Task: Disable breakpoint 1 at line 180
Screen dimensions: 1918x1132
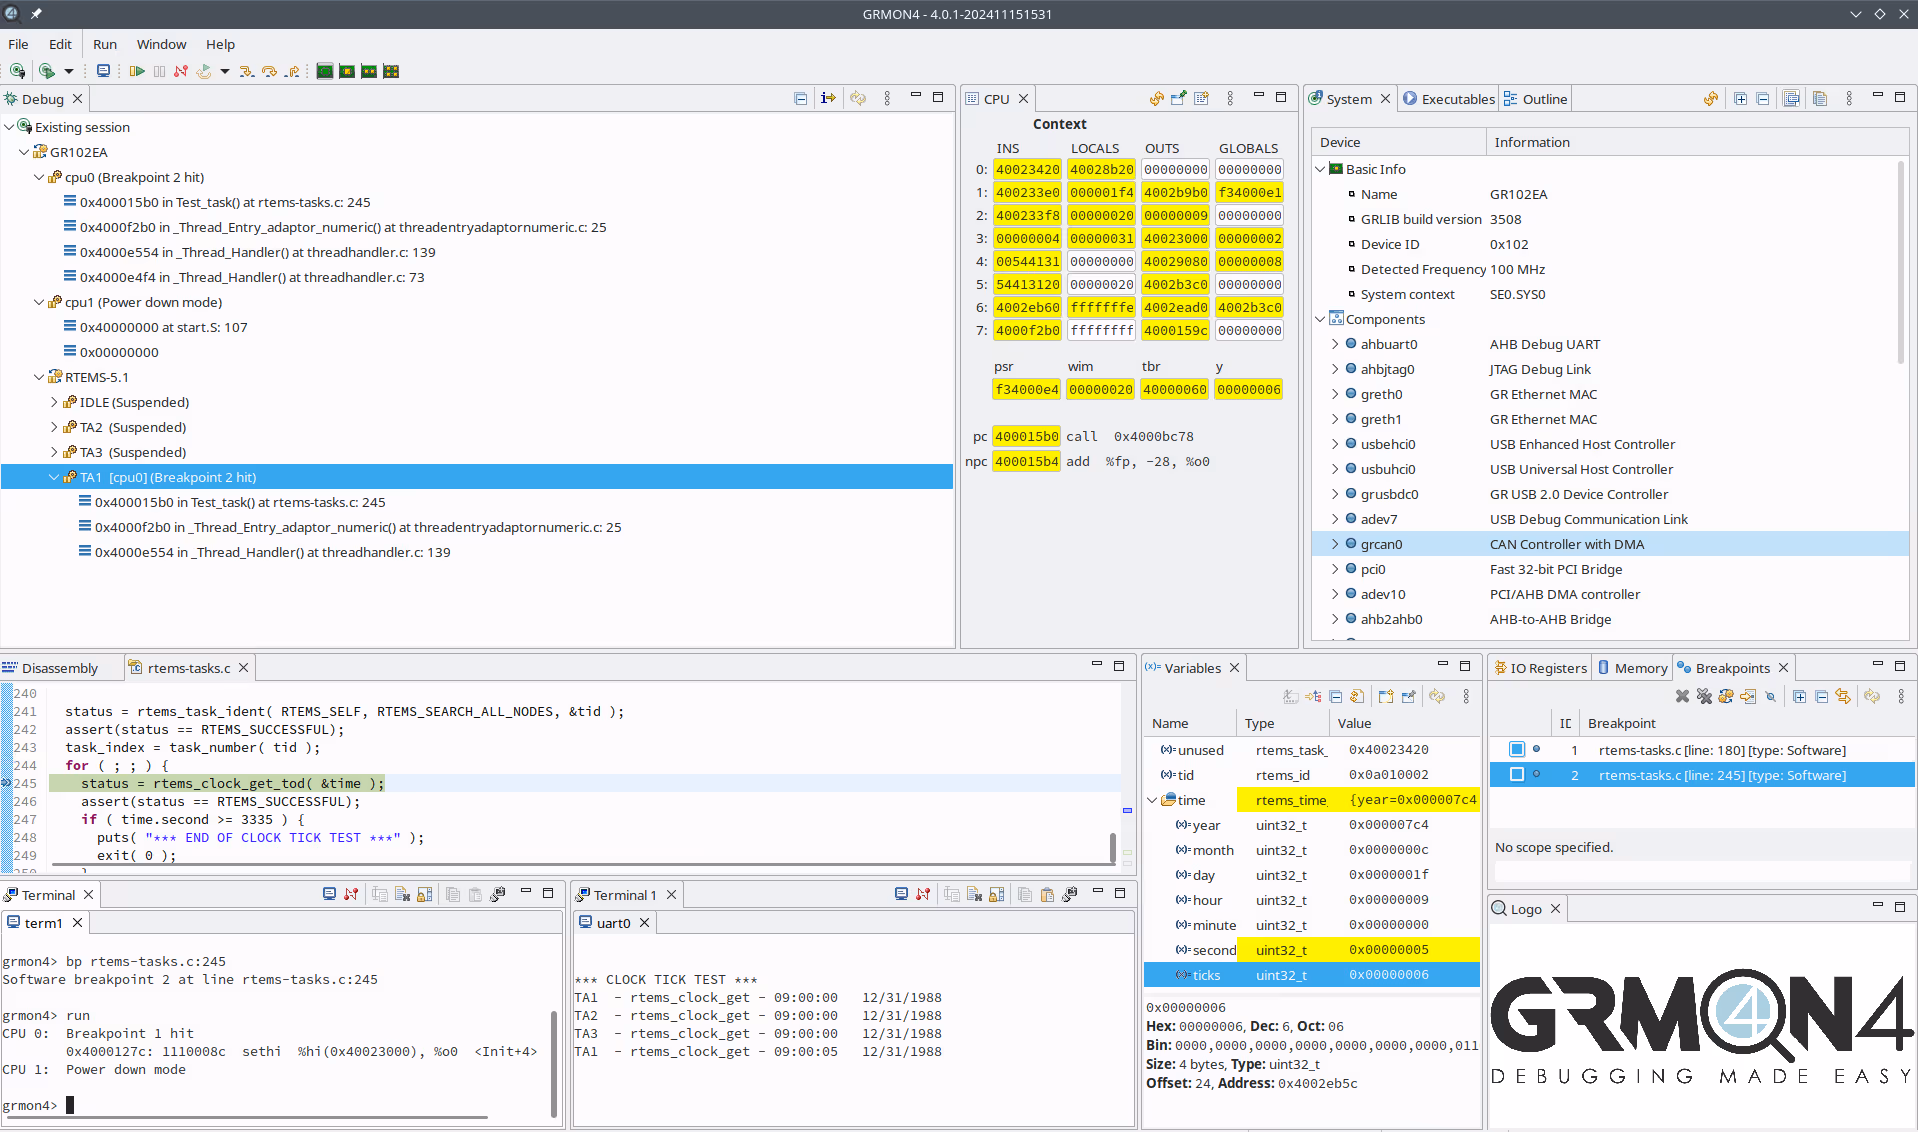Action: point(1517,750)
